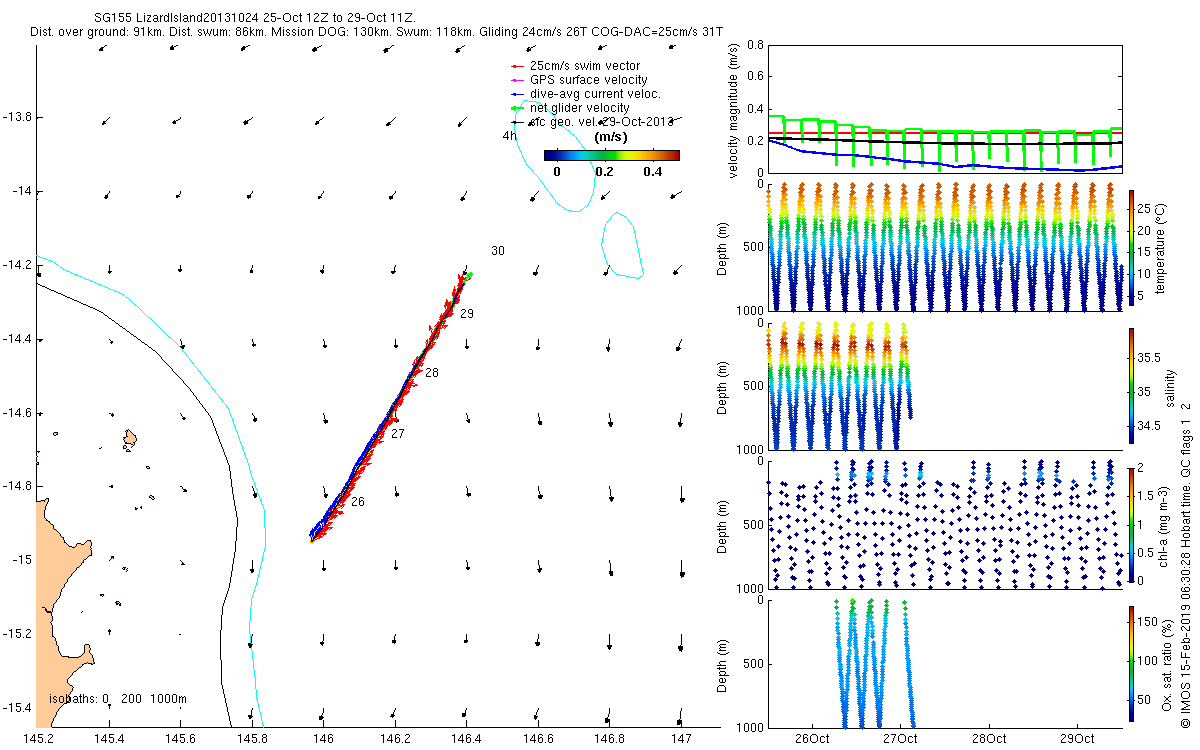Click the "4h" label on the map

click(x=510, y=136)
